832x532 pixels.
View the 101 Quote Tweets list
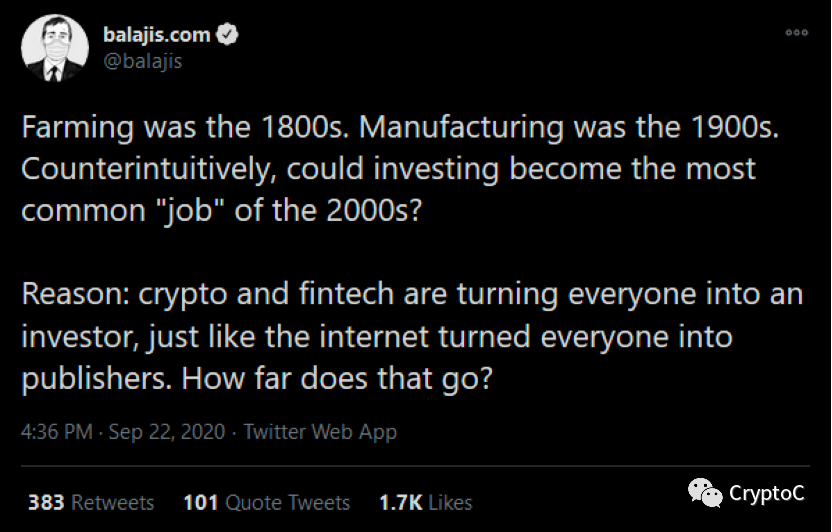[266, 501]
